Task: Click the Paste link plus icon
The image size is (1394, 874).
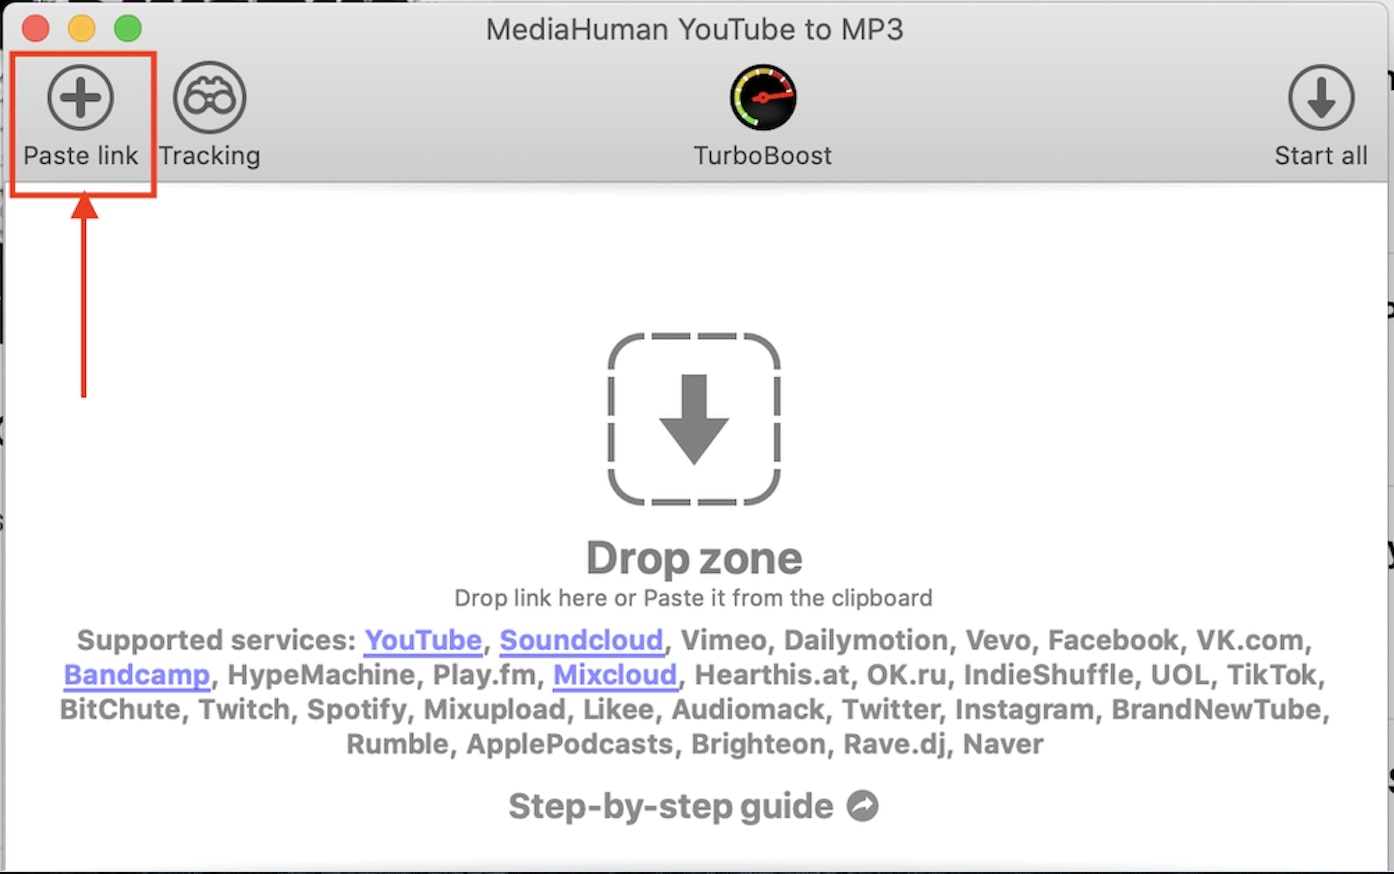Action: (81, 97)
